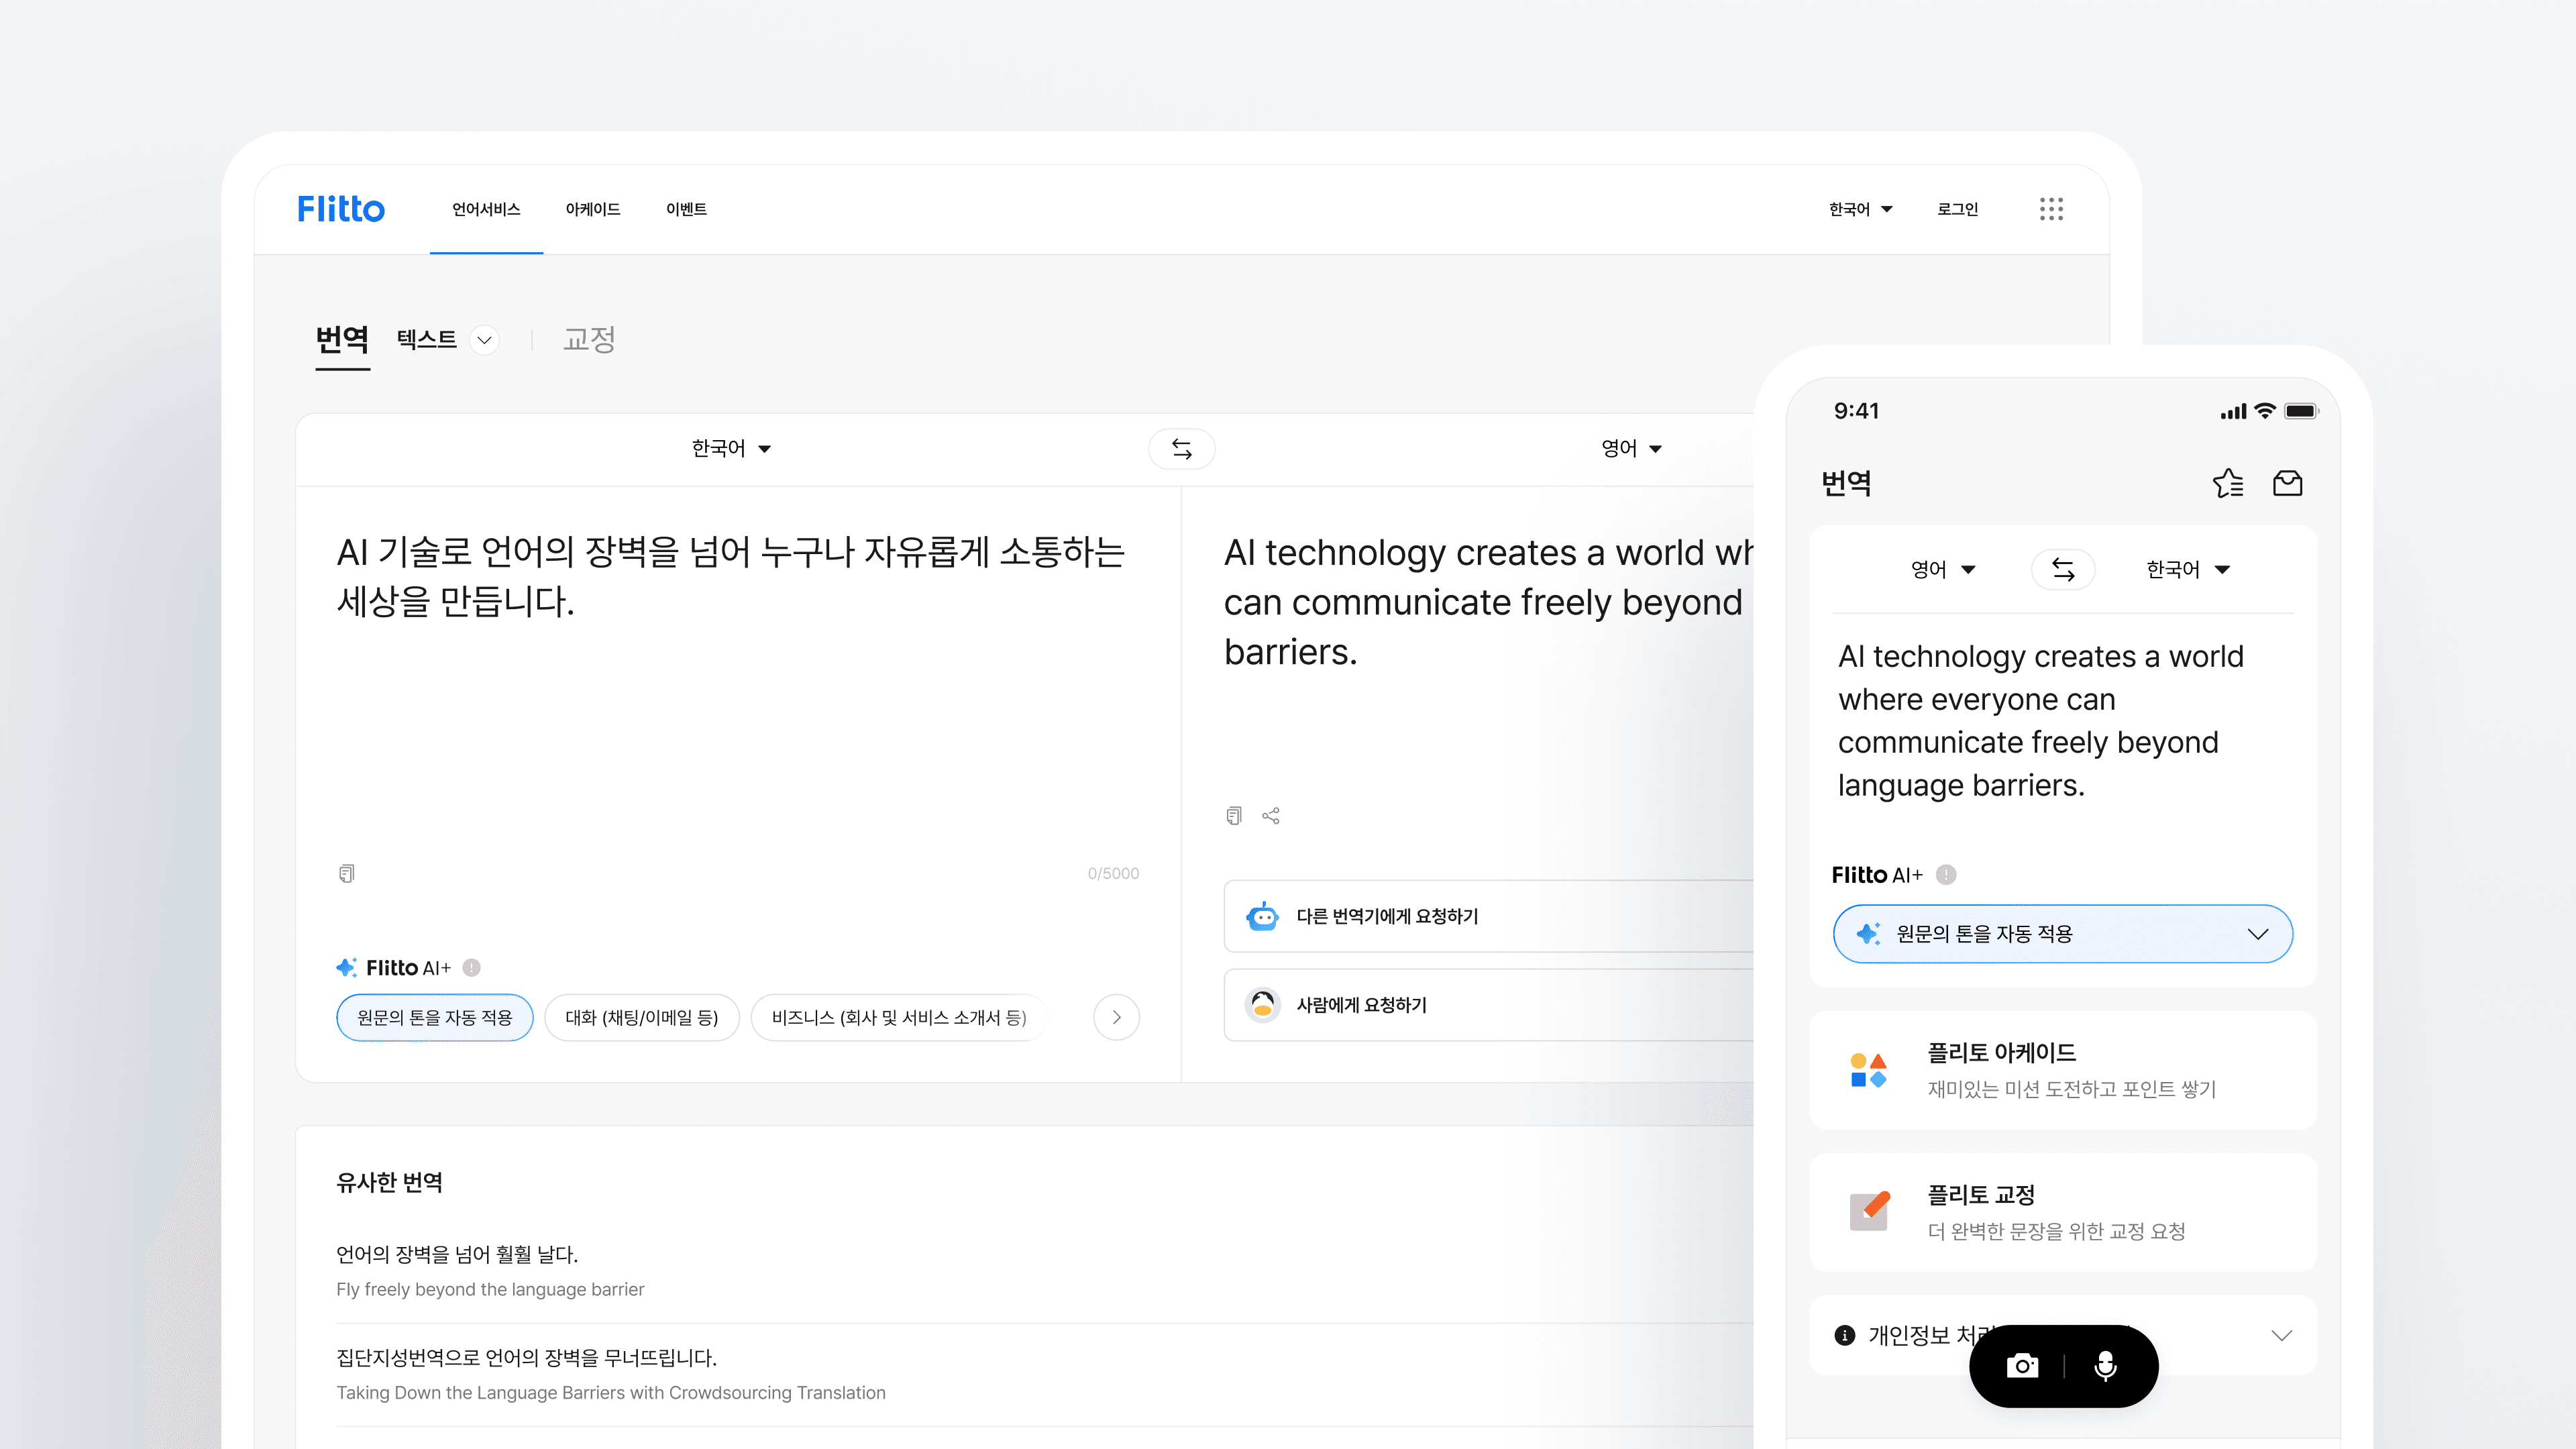Screen dimensions: 2576x1449
Task: Open the 아케이드 nav menu
Action: coord(593,209)
